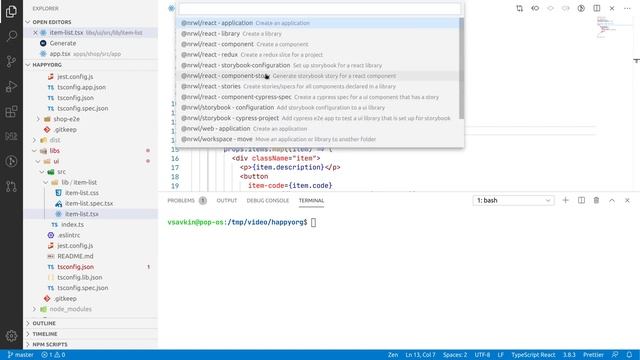The width and height of the screenshot is (640, 360).
Task: Add a new terminal with plus icon
Action: tap(565, 200)
